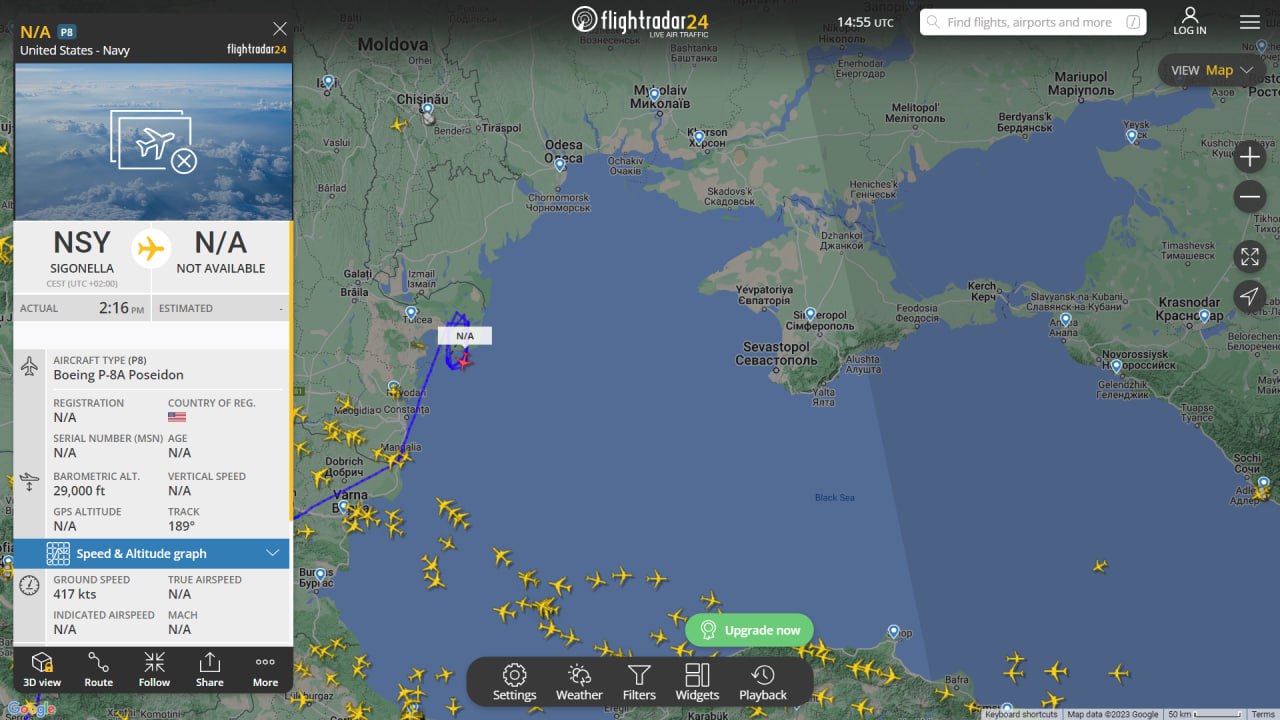Enter fullscreen map mode
Image resolution: width=1280 pixels, height=720 pixels.
[x=1250, y=256]
